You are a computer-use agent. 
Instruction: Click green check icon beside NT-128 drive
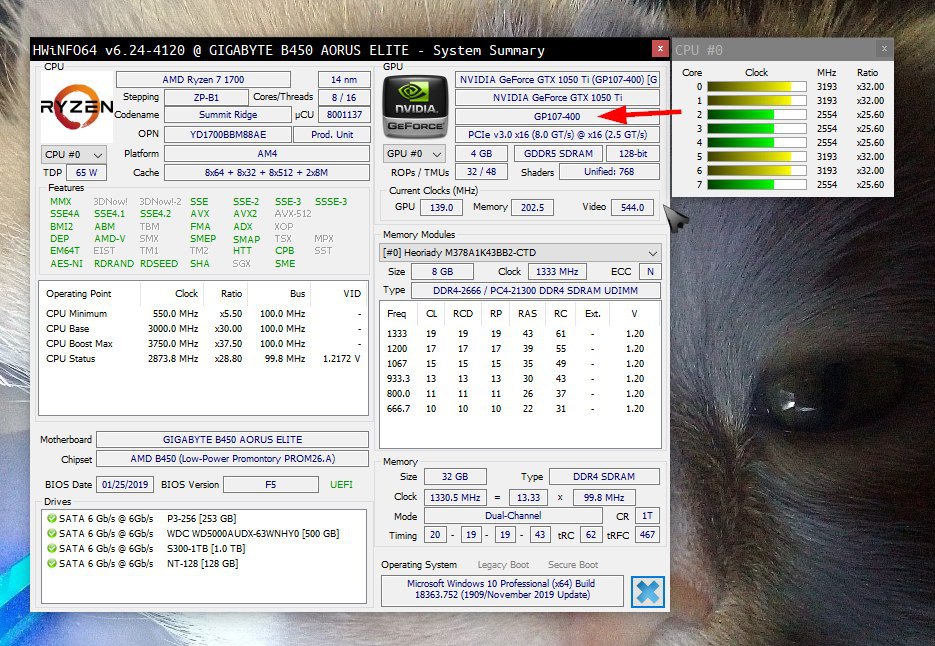click(52, 563)
